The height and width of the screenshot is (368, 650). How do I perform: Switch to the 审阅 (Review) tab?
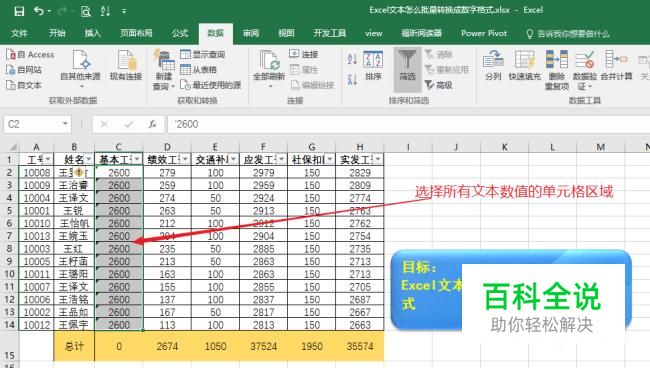pyautogui.click(x=251, y=33)
